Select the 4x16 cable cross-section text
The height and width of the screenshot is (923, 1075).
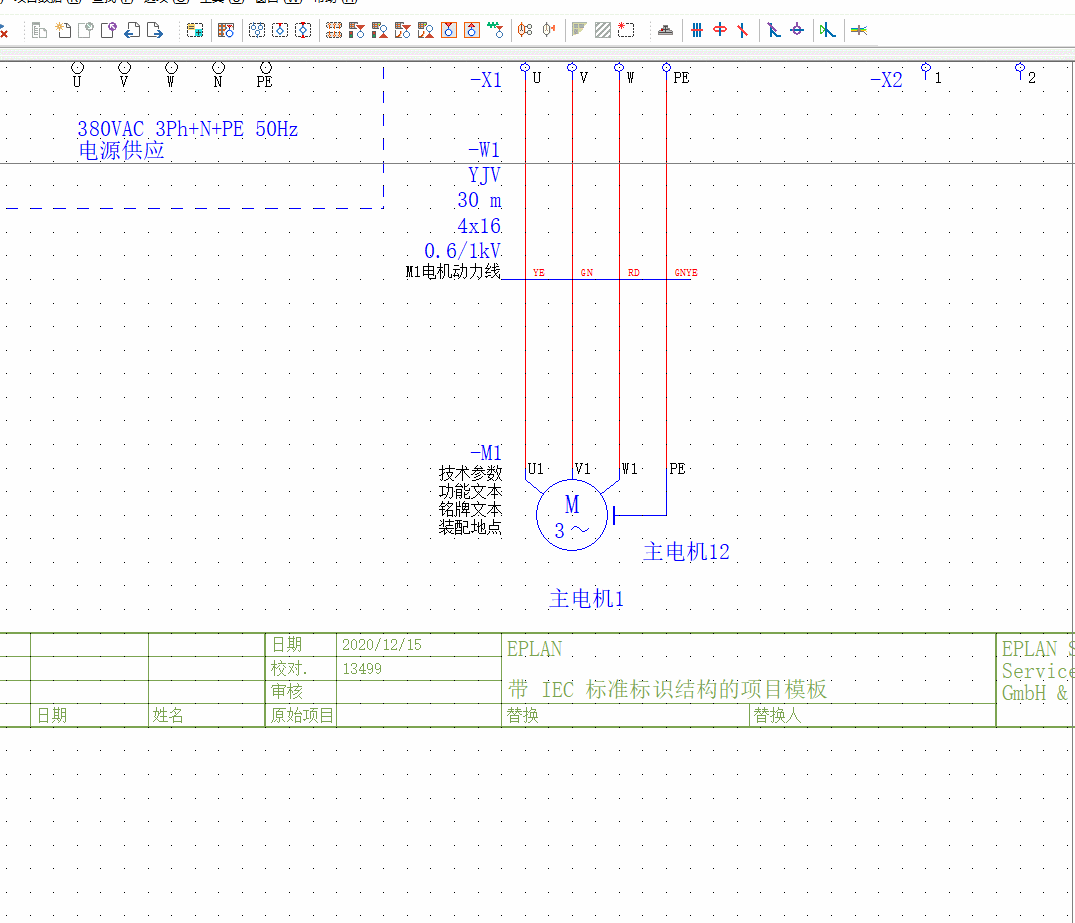point(479,226)
